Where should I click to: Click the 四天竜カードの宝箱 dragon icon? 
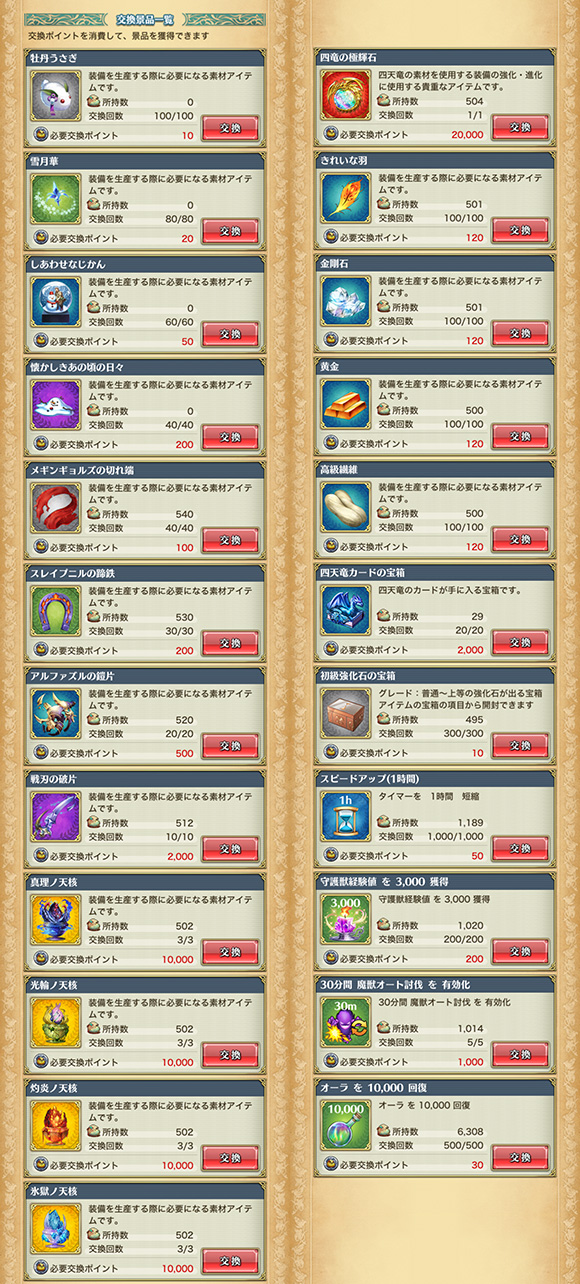coord(346,612)
